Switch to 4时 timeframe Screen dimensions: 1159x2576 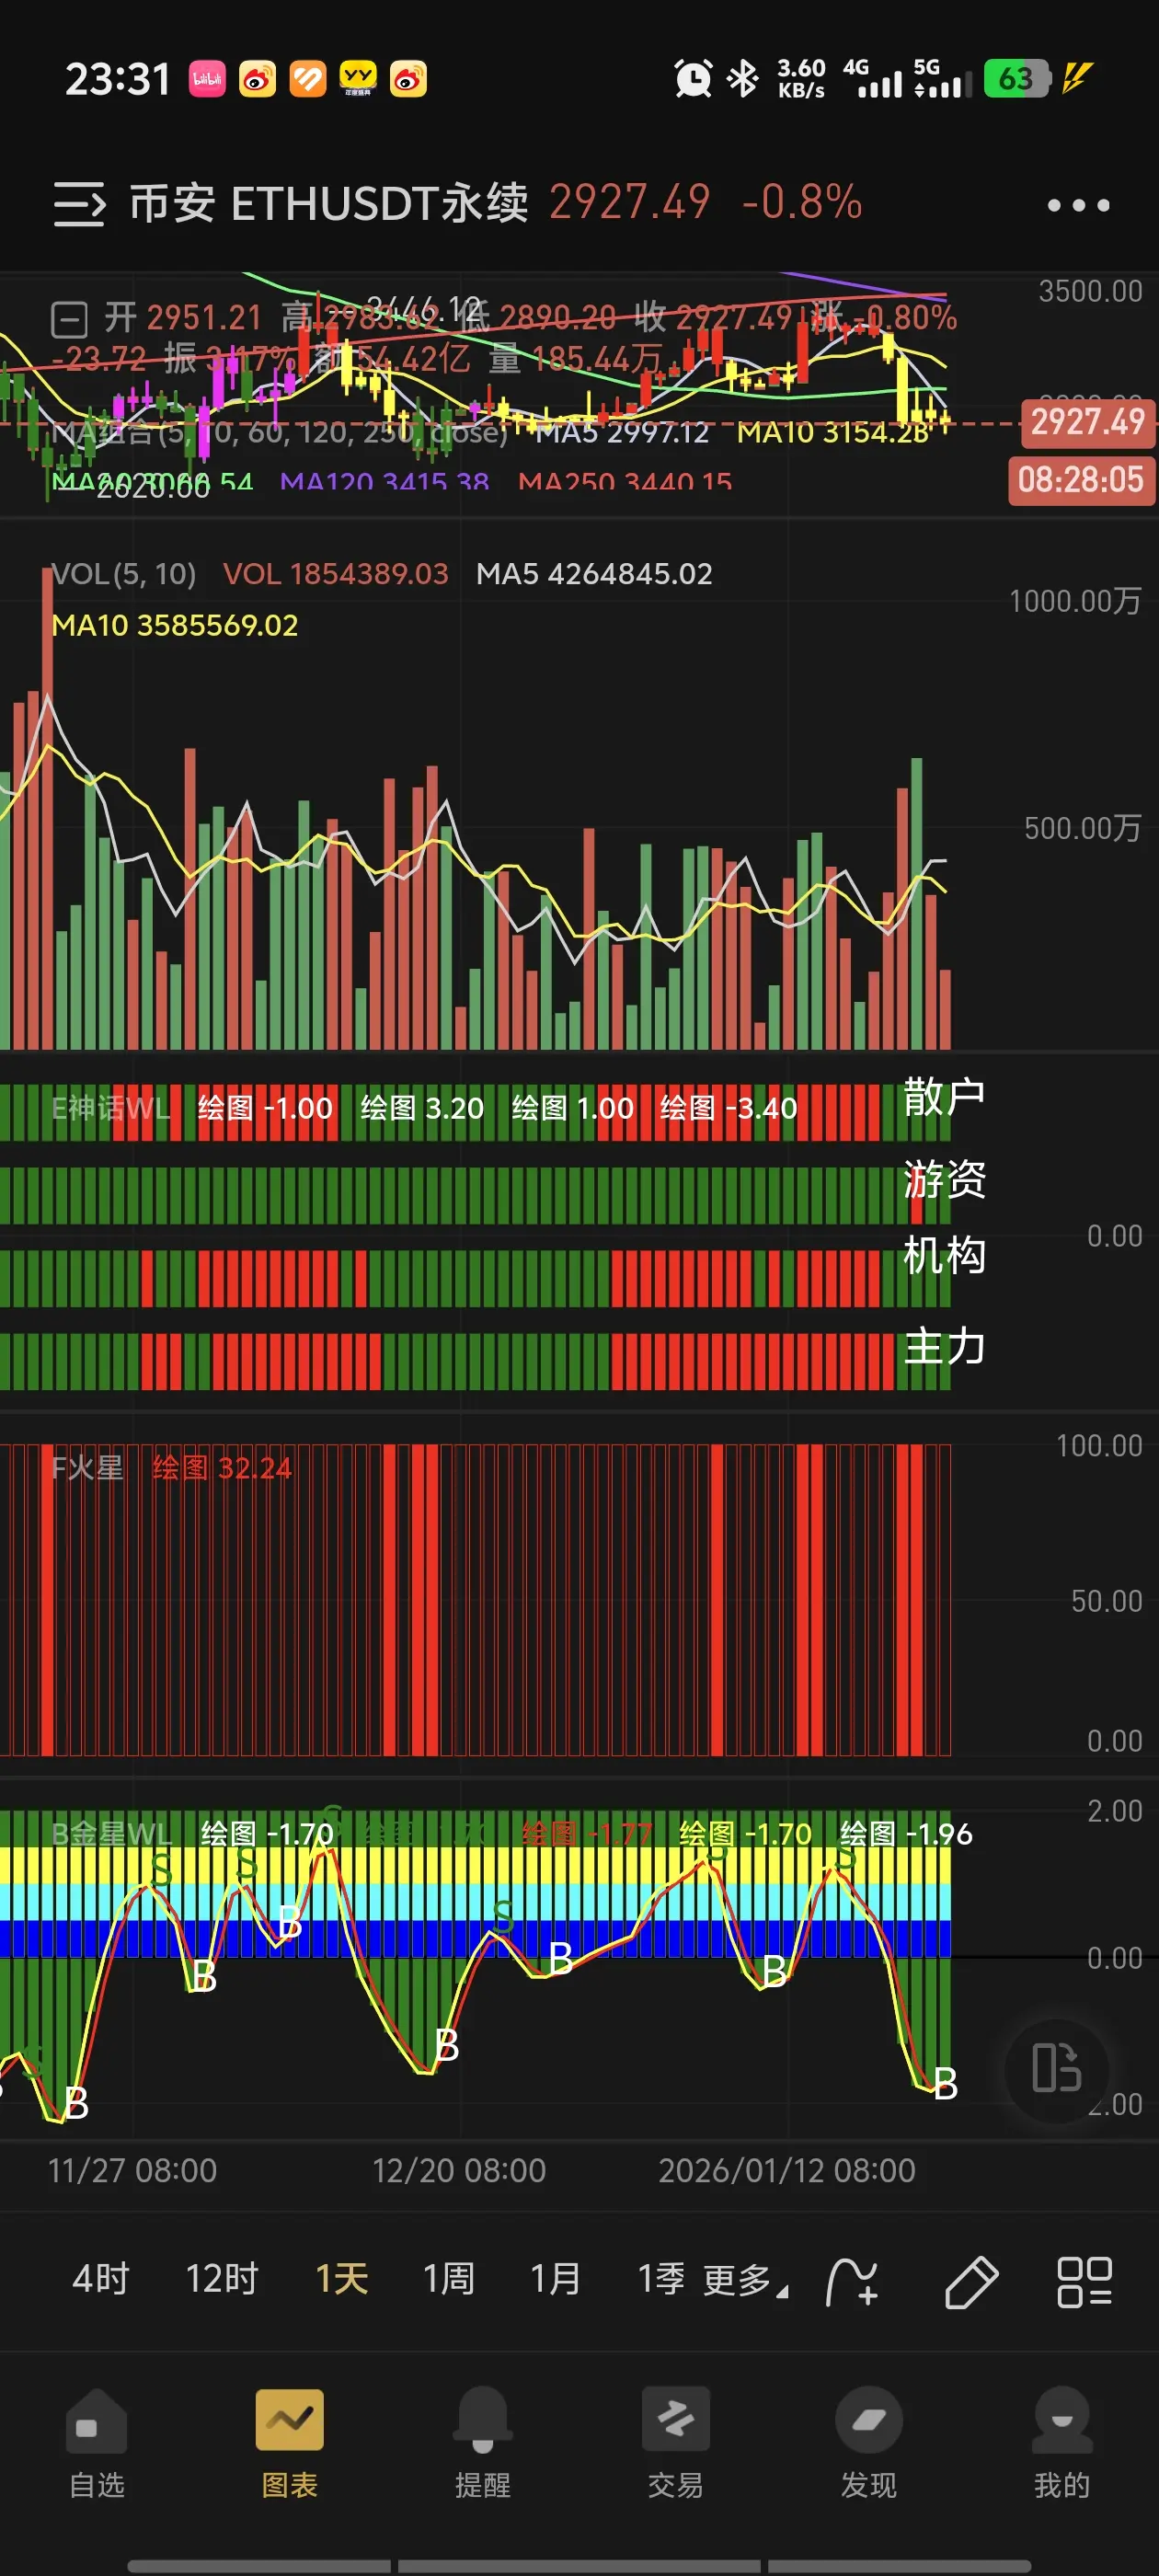pos(101,2279)
